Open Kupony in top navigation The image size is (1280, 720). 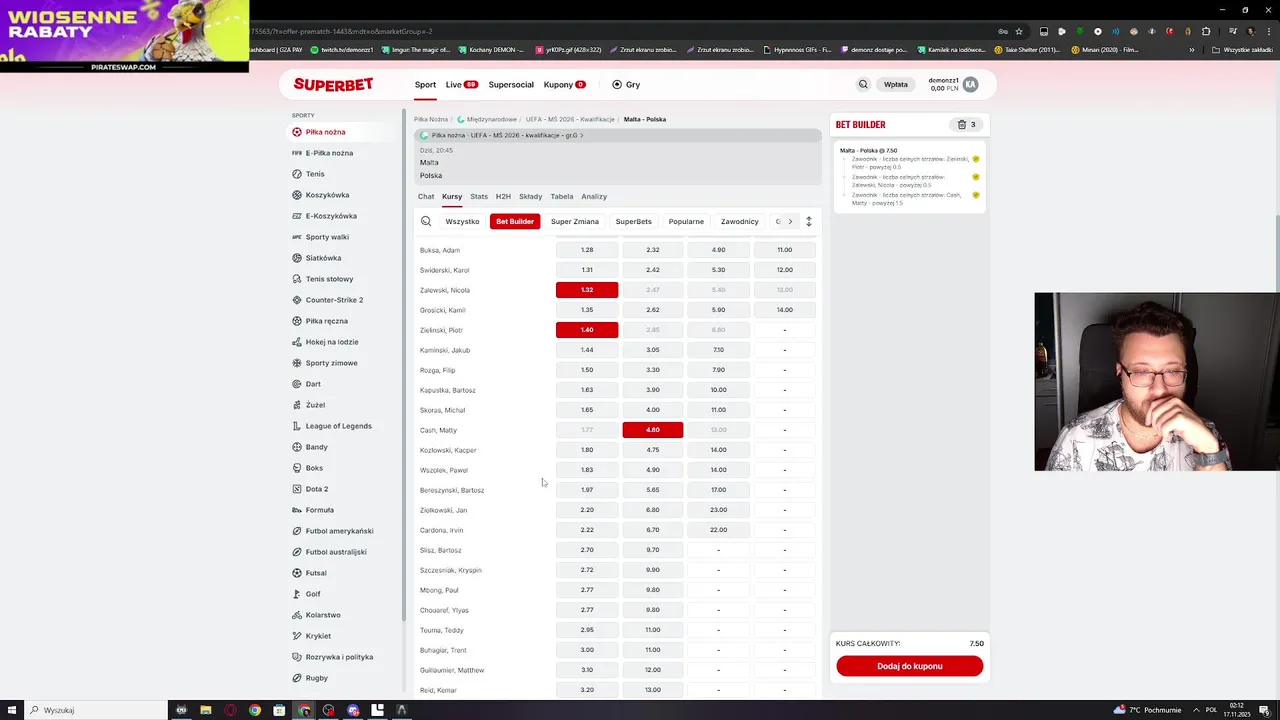coord(565,85)
